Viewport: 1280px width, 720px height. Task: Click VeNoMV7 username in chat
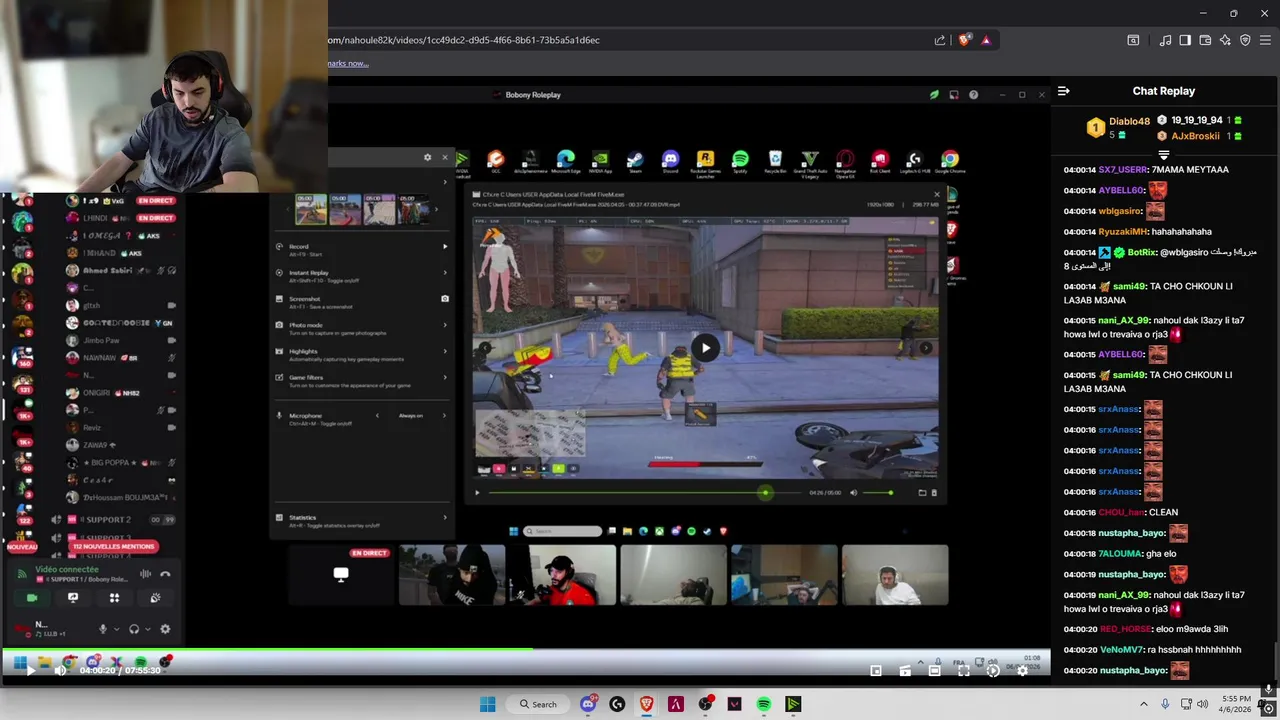[x=1121, y=650]
